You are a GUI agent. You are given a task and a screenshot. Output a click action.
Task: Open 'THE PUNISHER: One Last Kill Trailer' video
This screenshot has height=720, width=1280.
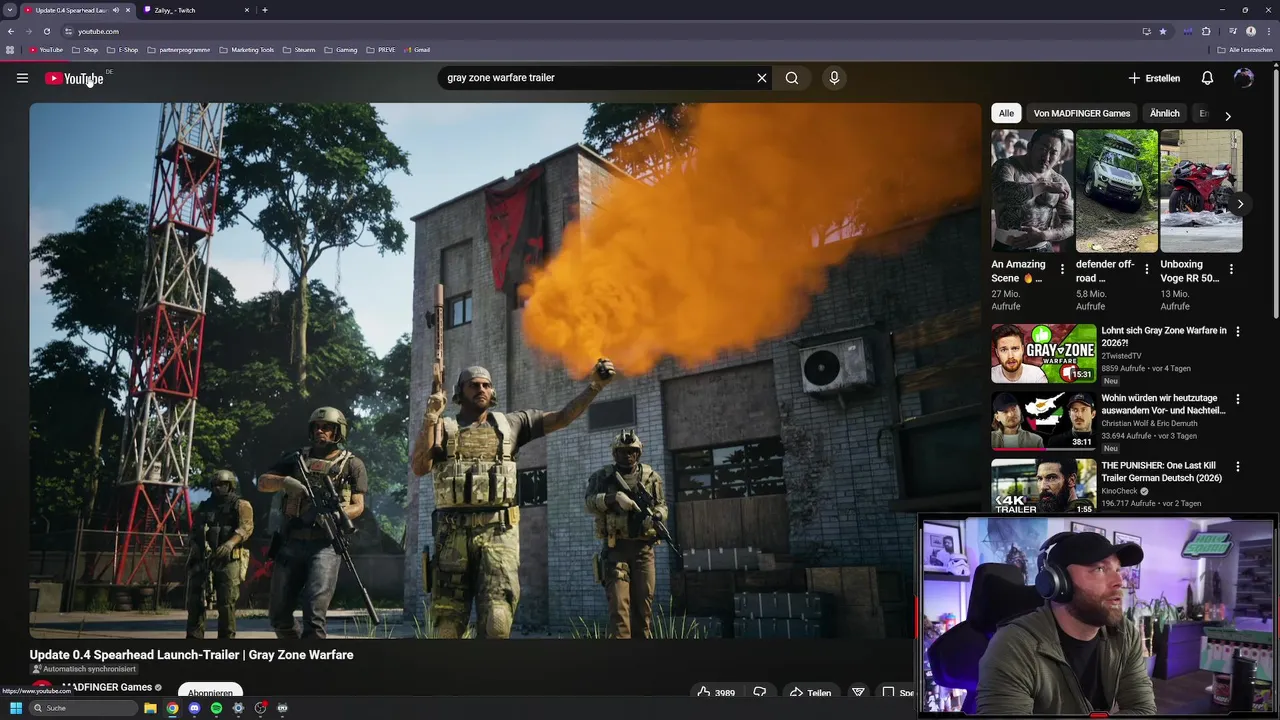coord(1163,472)
